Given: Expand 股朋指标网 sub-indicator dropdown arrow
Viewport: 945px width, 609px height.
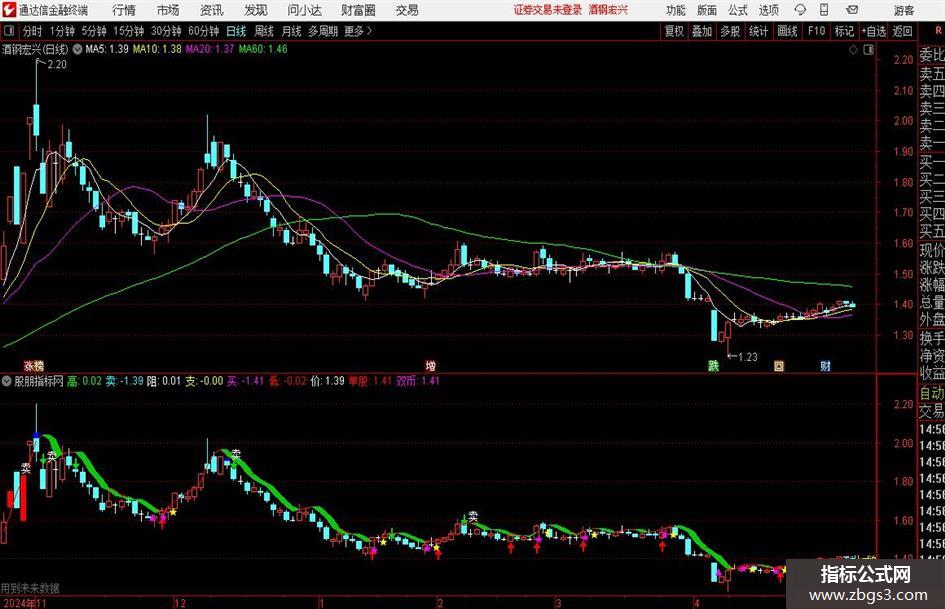Looking at the screenshot, I should click(x=7, y=381).
